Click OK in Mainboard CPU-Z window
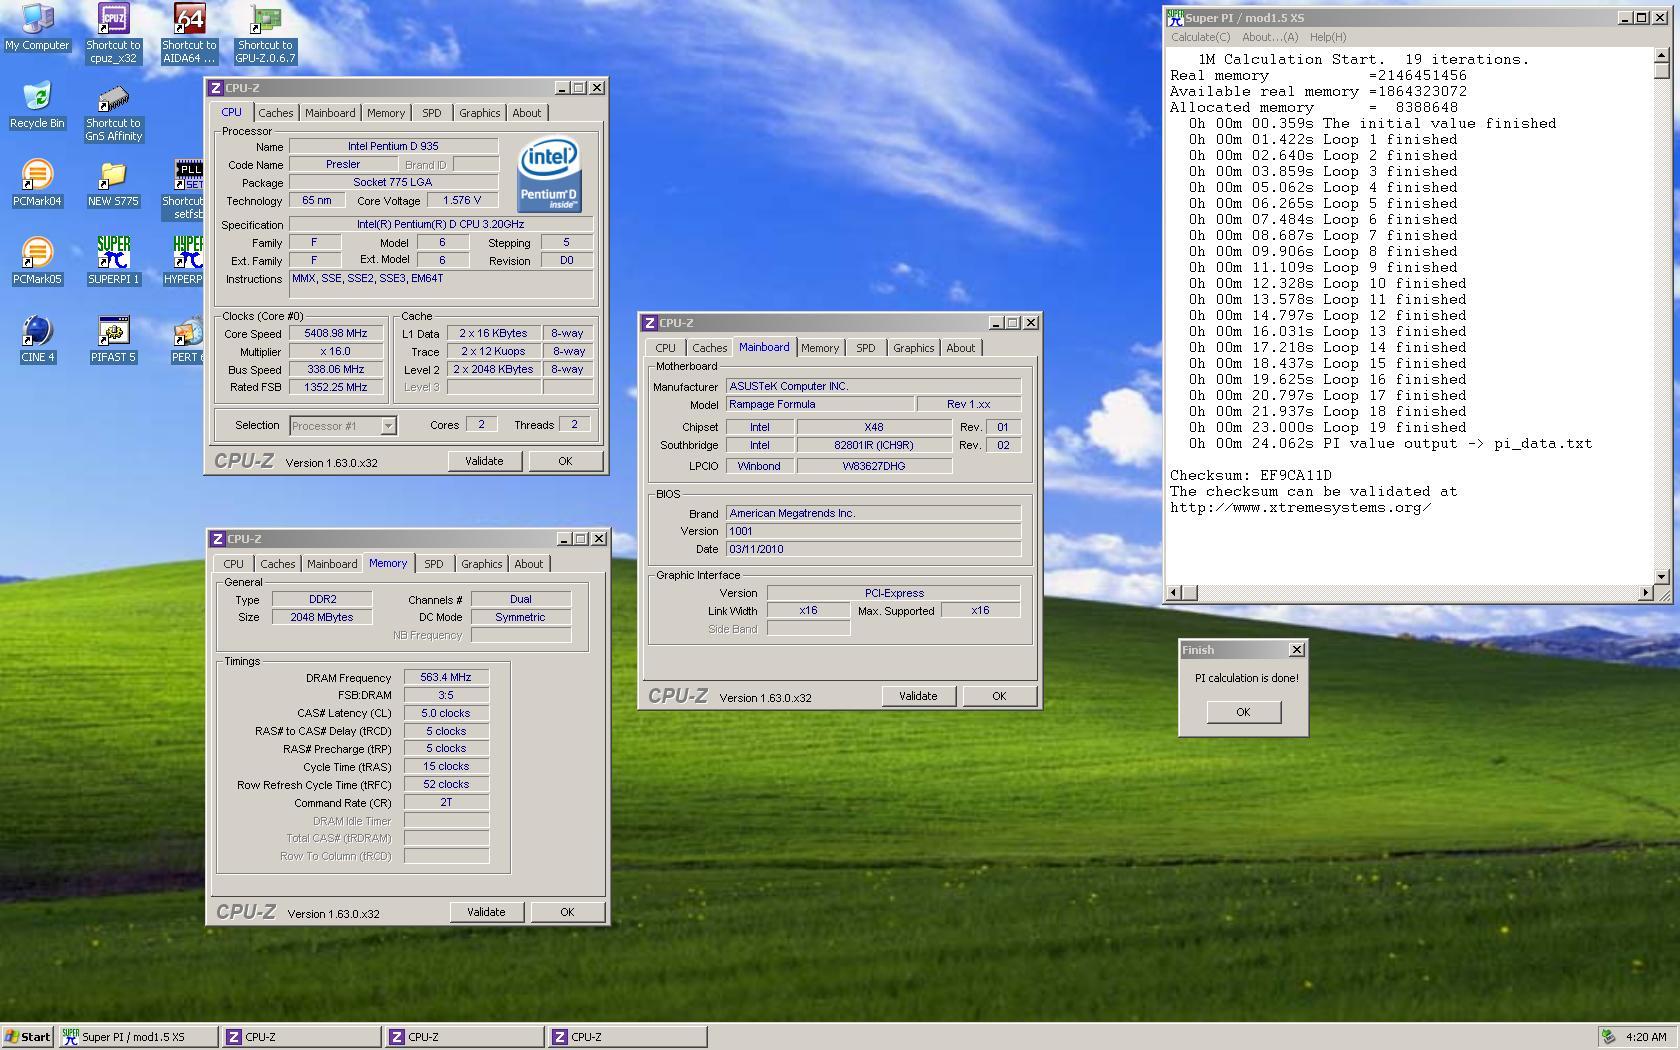1680x1050 pixels. (x=999, y=696)
